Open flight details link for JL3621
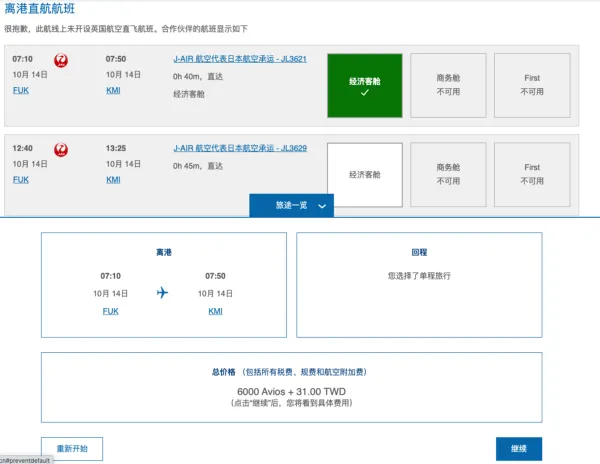The image size is (600, 464). click(240, 59)
